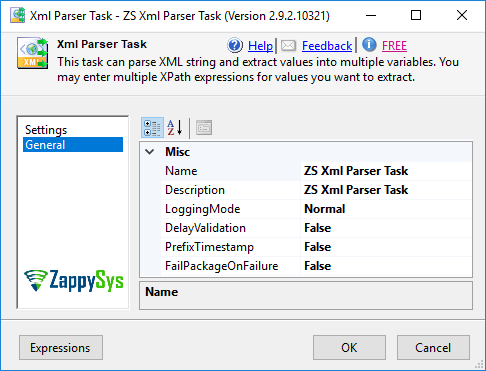Open the DelayValidation value False
This screenshot has width=486, height=371.
pos(386,228)
